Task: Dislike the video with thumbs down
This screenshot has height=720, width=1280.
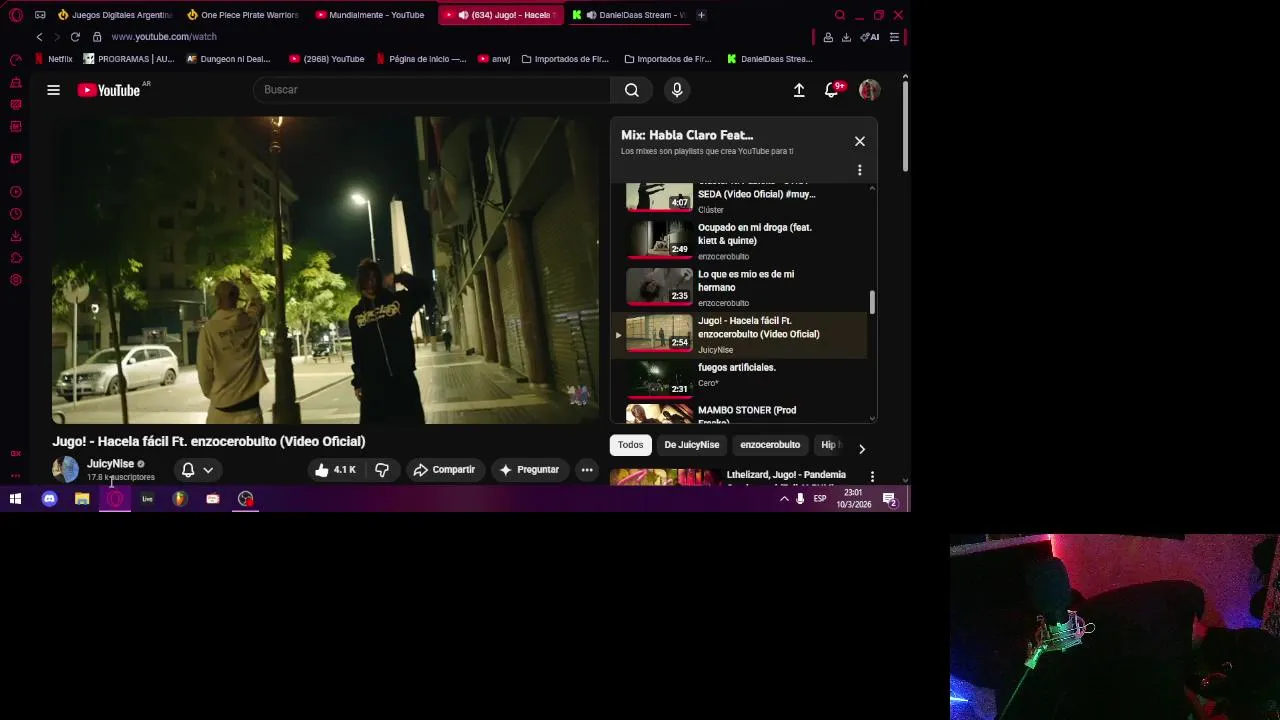Action: coord(382,470)
